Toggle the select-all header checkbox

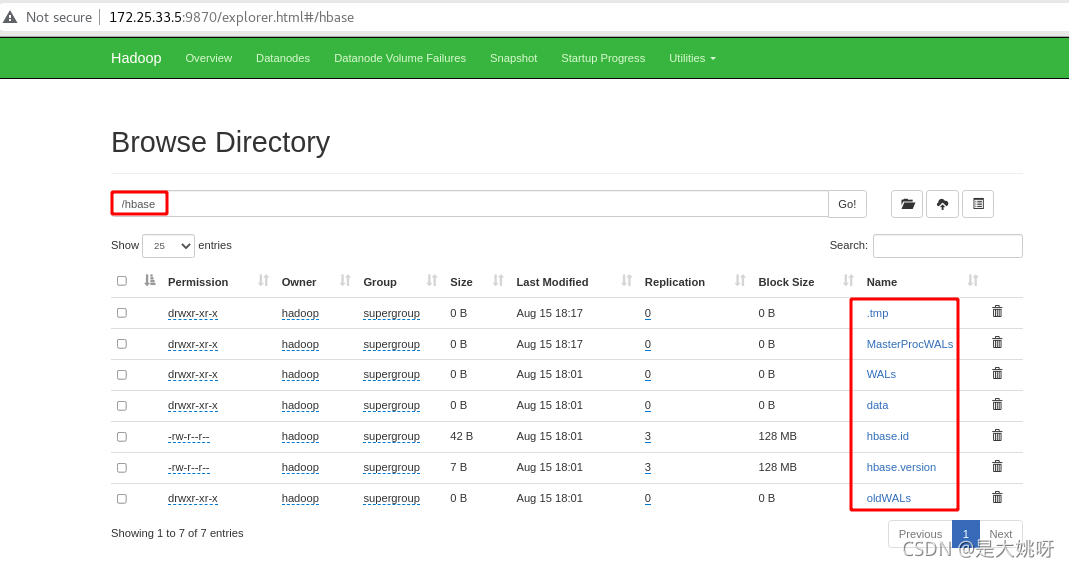[x=122, y=281]
